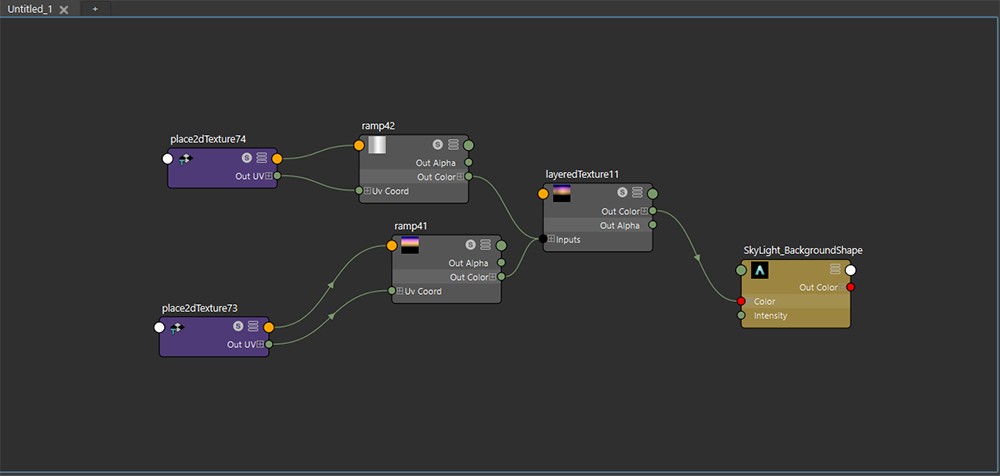Click black Inputs port on layeredTexture11
The width and height of the screenshot is (1000, 476).
pos(543,239)
